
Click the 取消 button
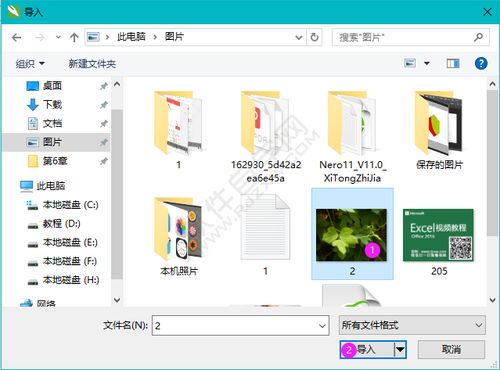(x=451, y=349)
